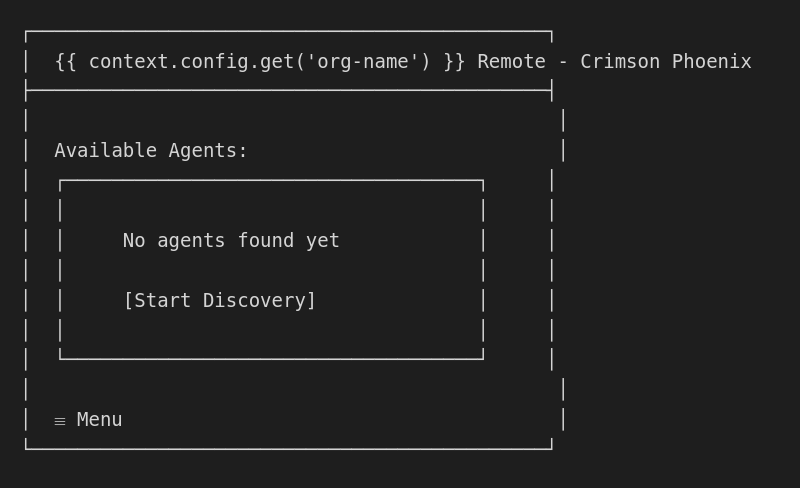
Task: Click the Menu label at bottom
Action: pos(99,420)
